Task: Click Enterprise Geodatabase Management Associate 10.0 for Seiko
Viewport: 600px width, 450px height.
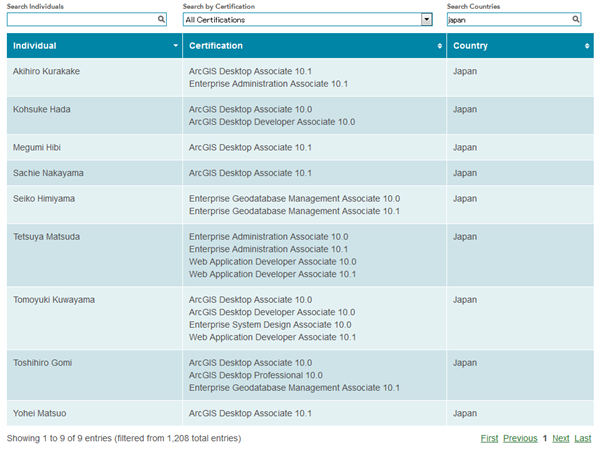Action: point(294,199)
